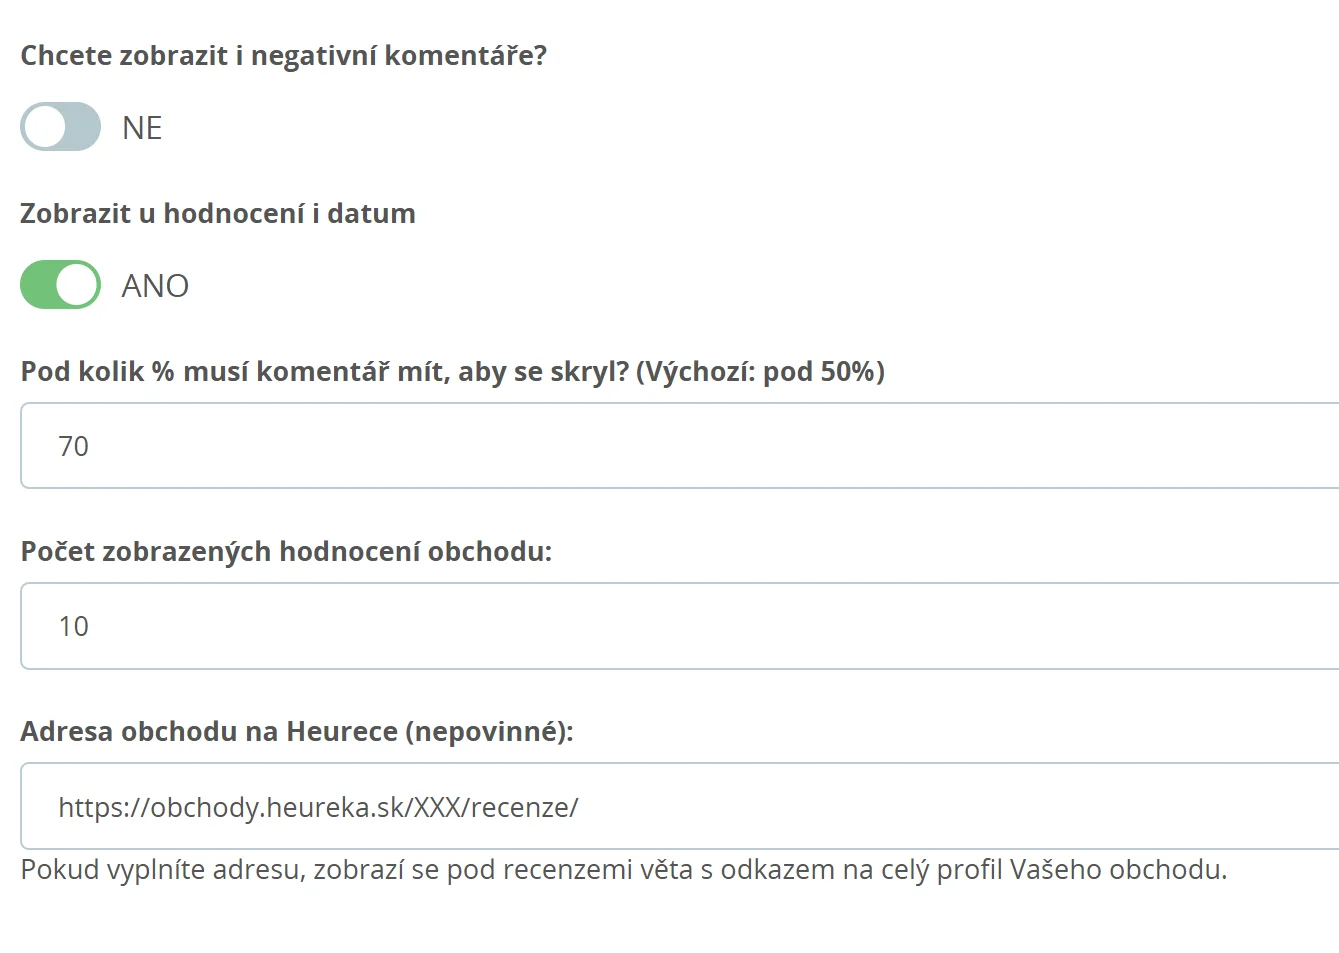The image size is (1339, 953).
Task: Click the 'Adresa obchodu na Heurece' label
Action: pos(296,731)
